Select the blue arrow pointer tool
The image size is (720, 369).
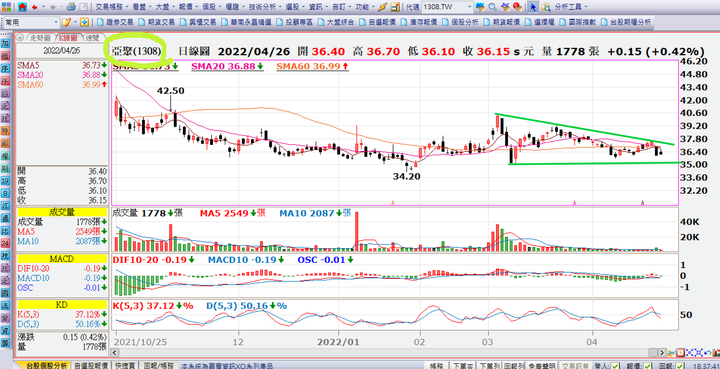(x=533, y=7)
